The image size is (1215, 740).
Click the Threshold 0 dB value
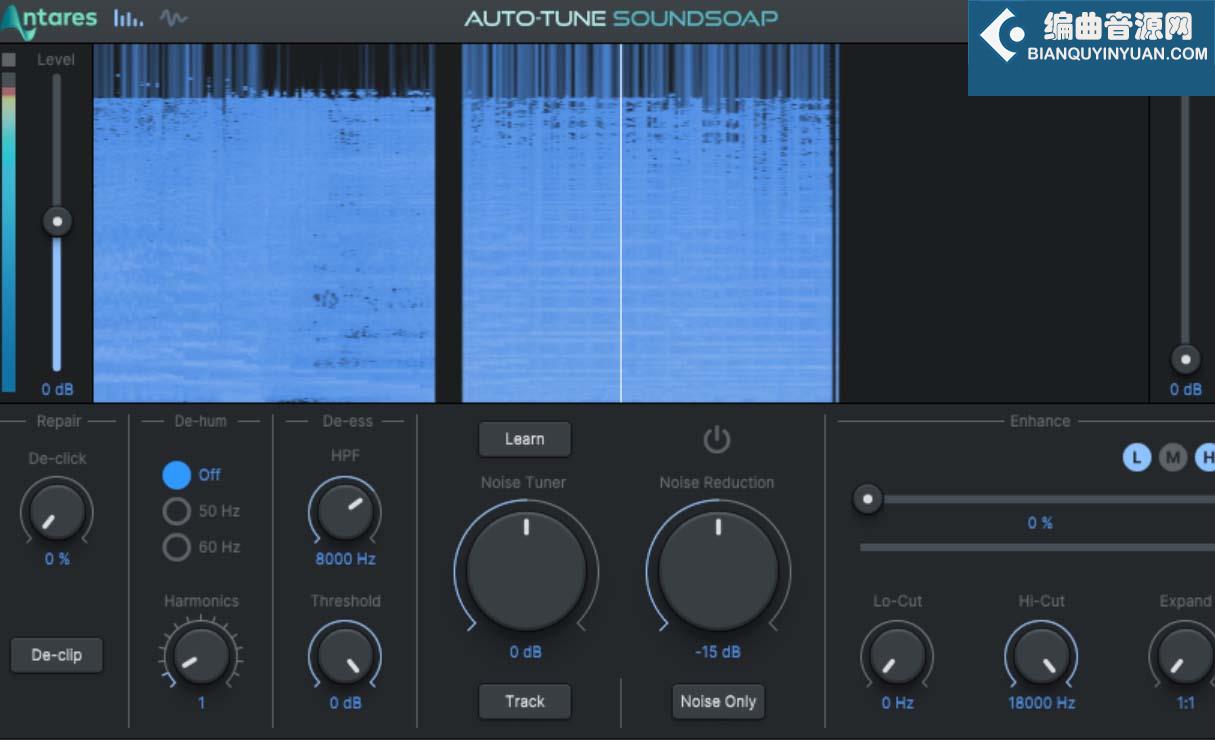click(x=345, y=703)
